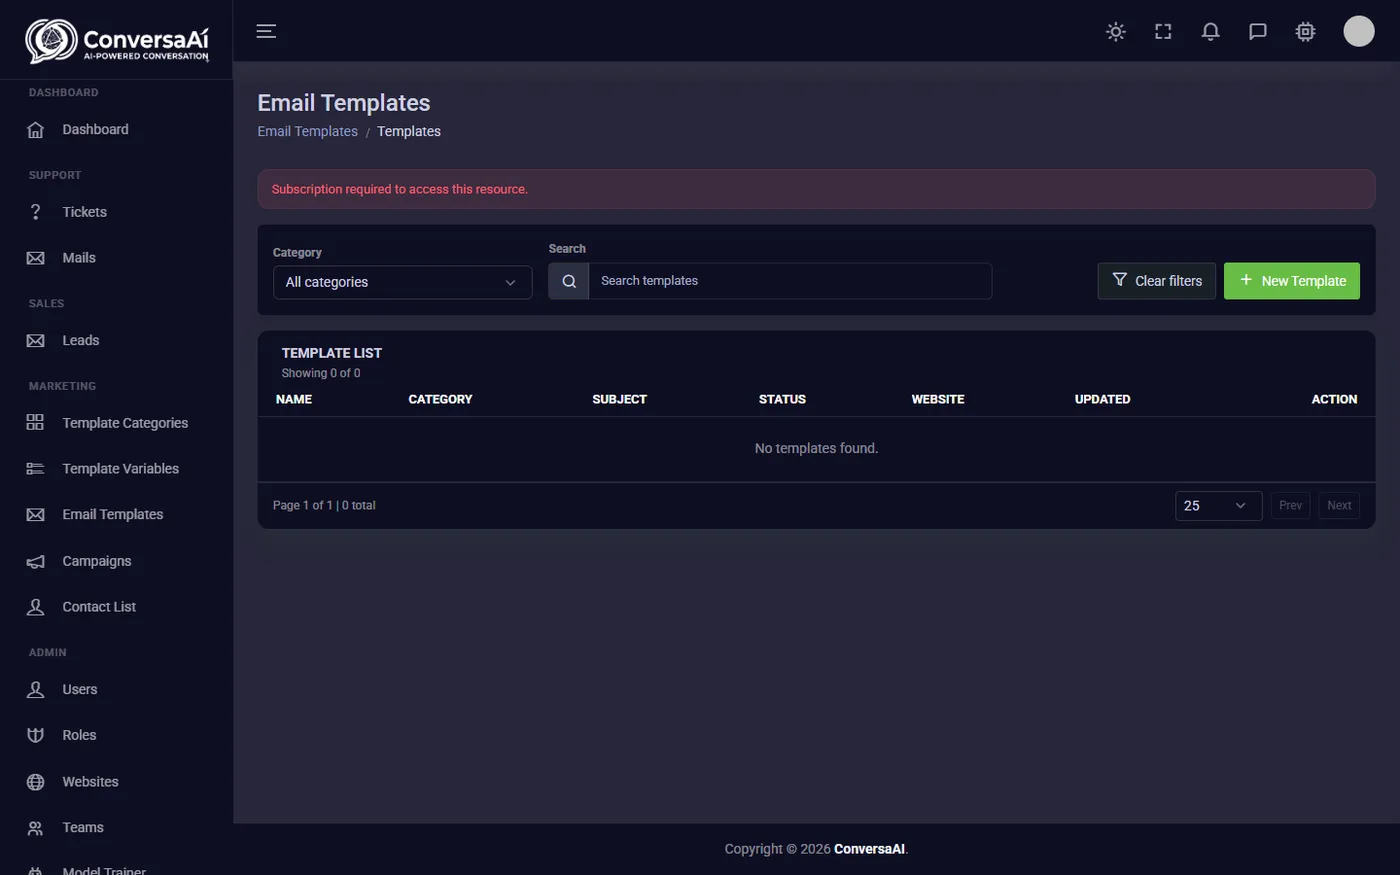Click the Clear filters button
The height and width of the screenshot is (875, 1400).
point(1157,281)
